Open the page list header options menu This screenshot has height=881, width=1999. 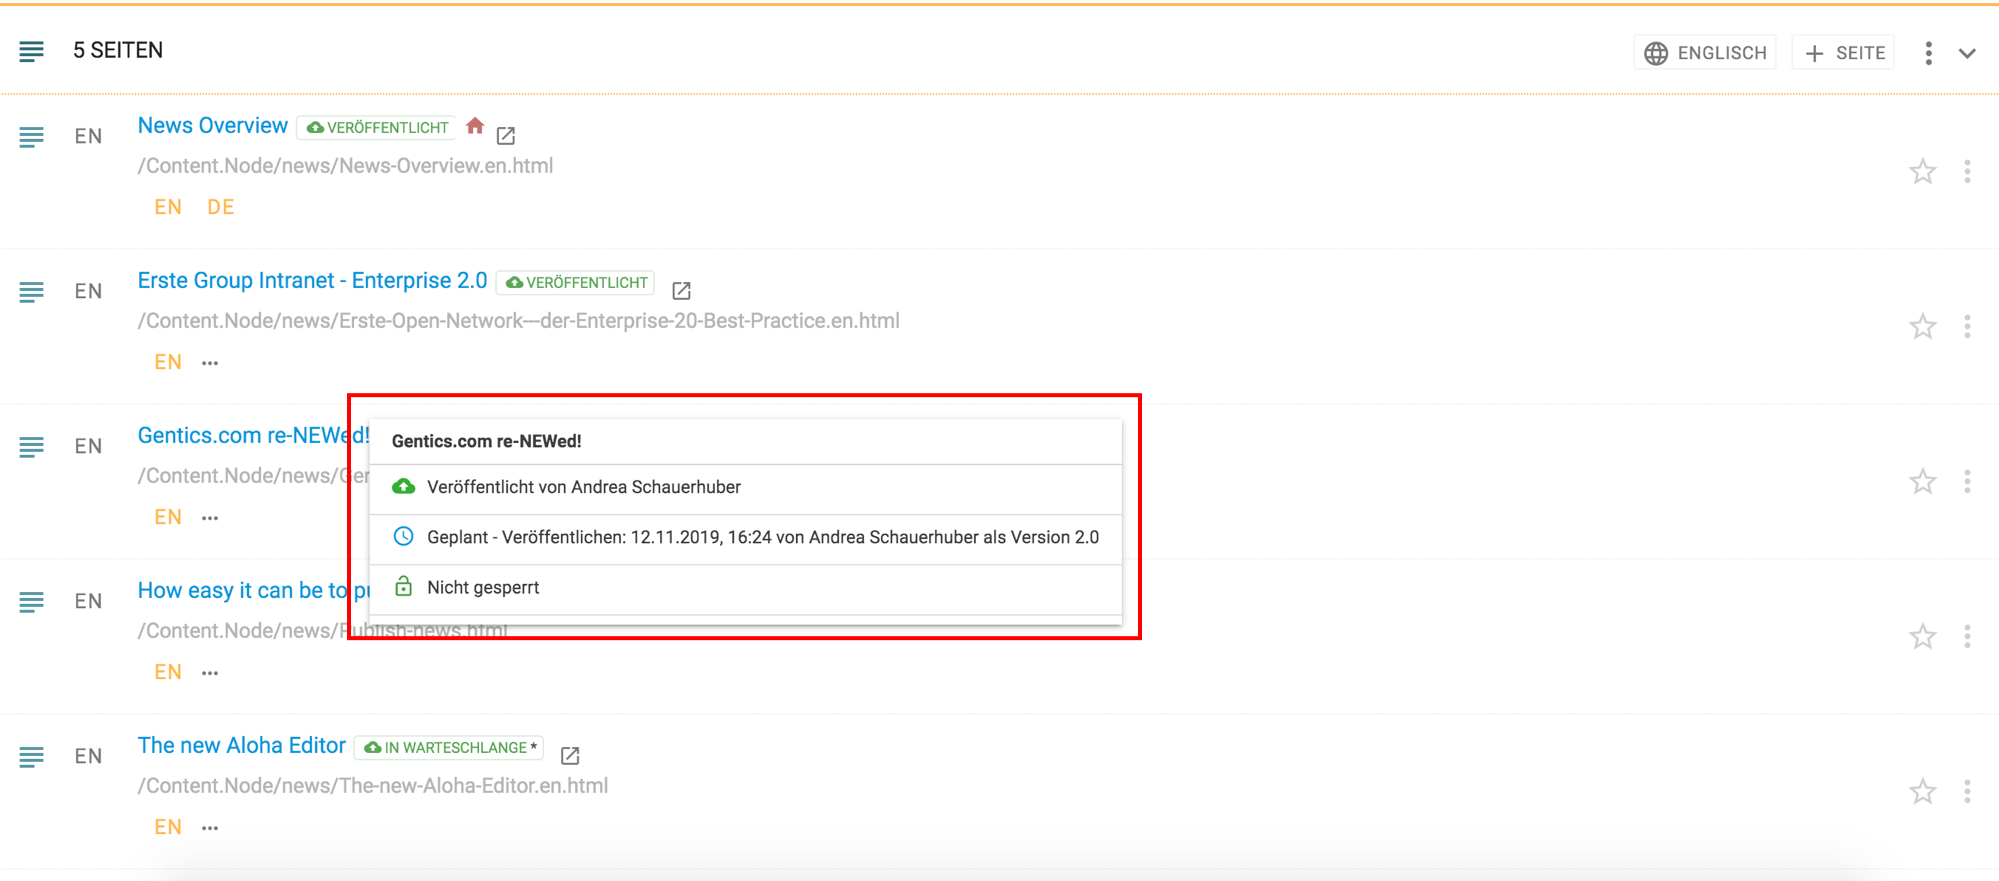pos(1928,53)
